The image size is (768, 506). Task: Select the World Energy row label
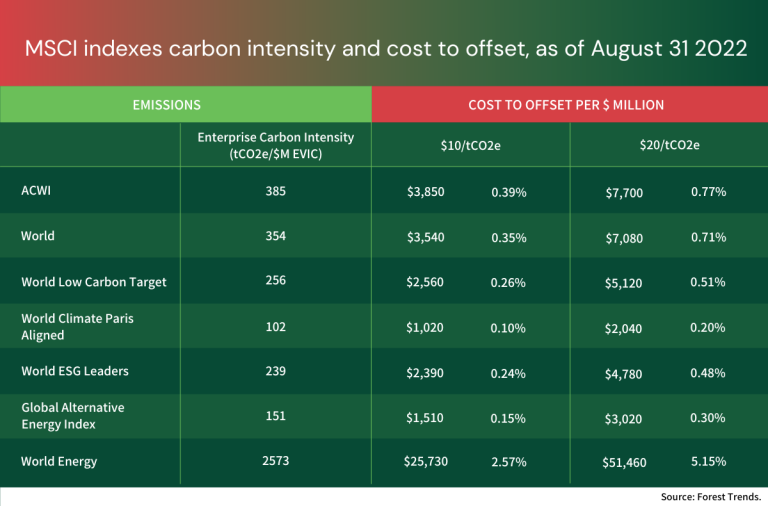click(58, 461)
